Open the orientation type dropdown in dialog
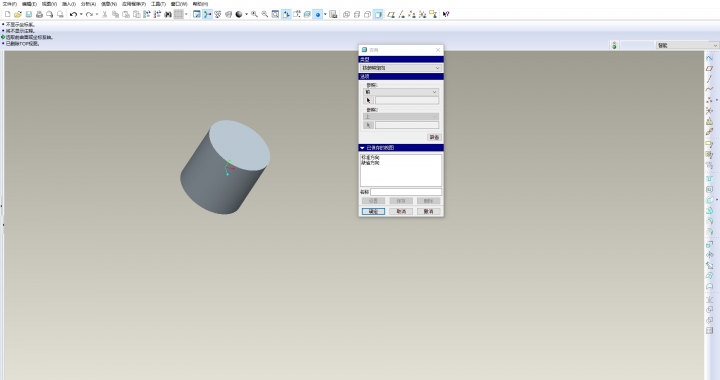The height and width of the screenshot is (380, 720). coord(401,68)
